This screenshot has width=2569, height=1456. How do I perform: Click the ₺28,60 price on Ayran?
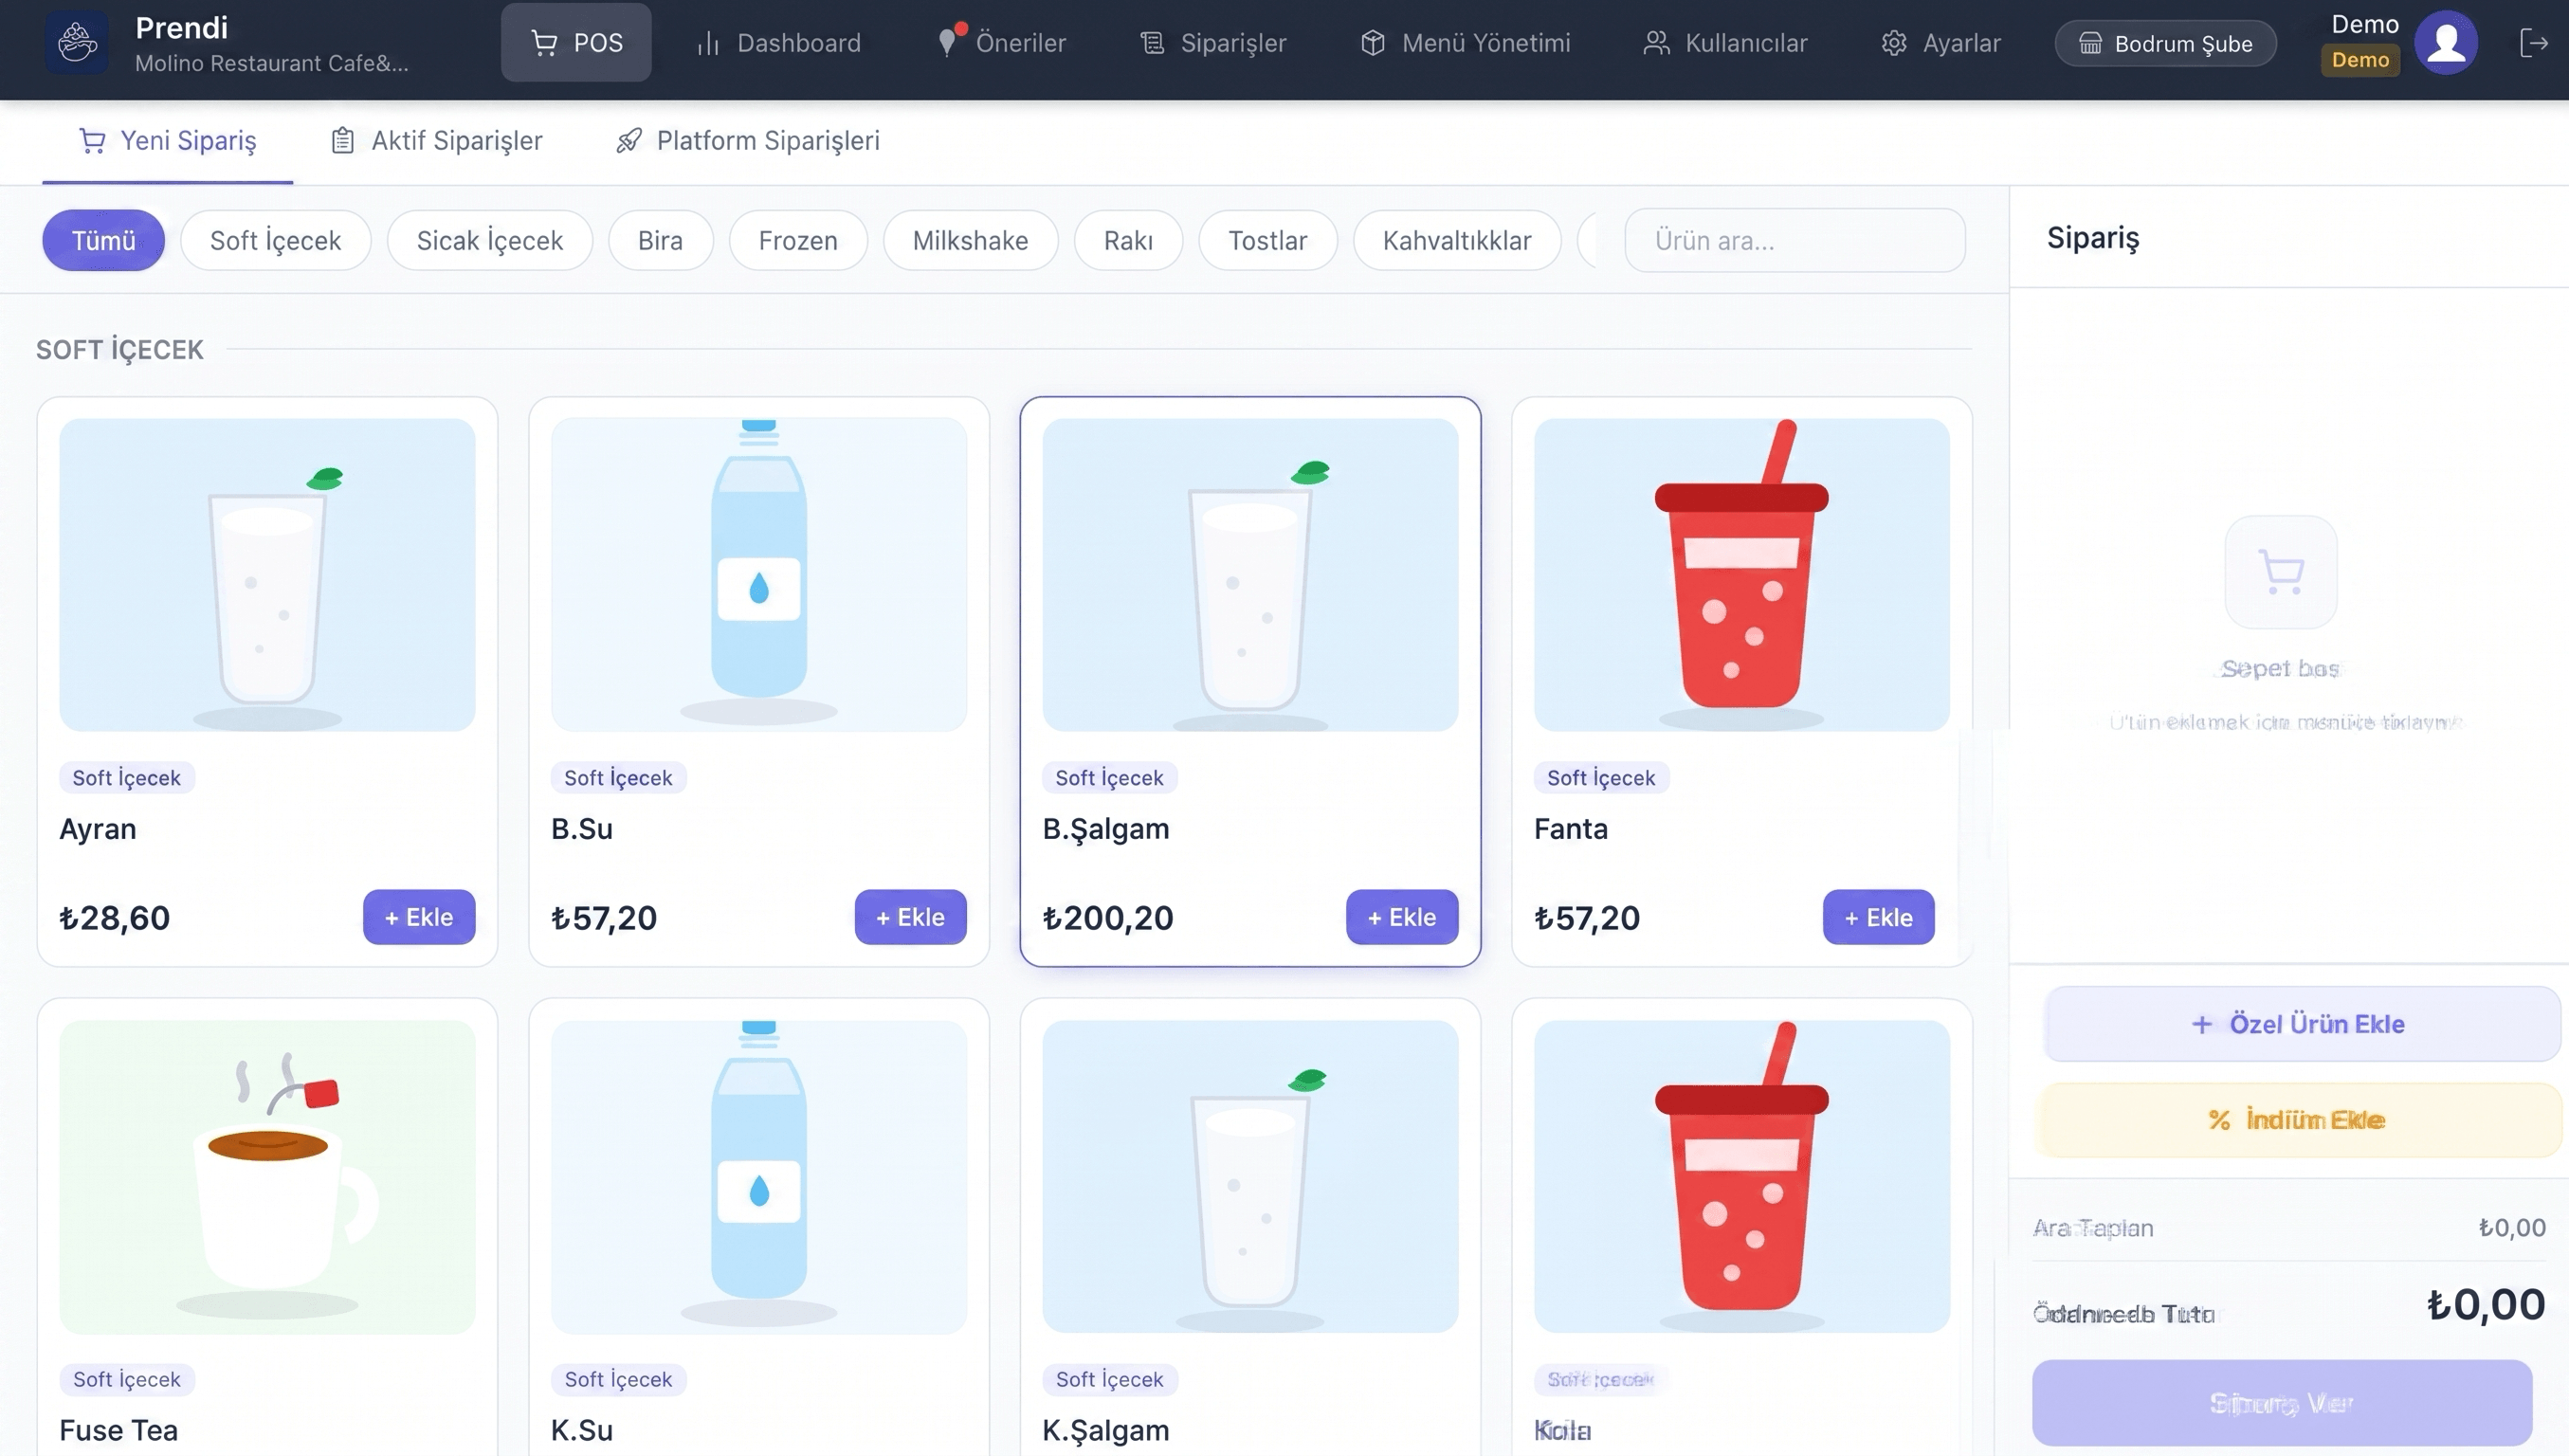[115, 918]
